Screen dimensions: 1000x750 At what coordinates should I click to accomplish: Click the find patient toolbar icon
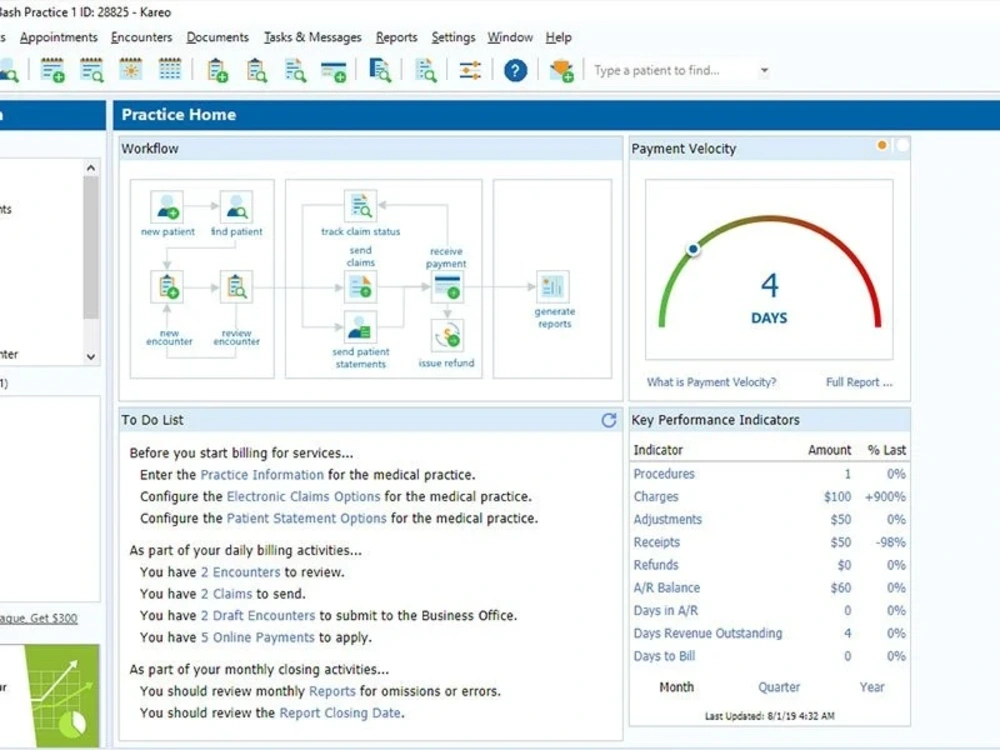(8, 70)
